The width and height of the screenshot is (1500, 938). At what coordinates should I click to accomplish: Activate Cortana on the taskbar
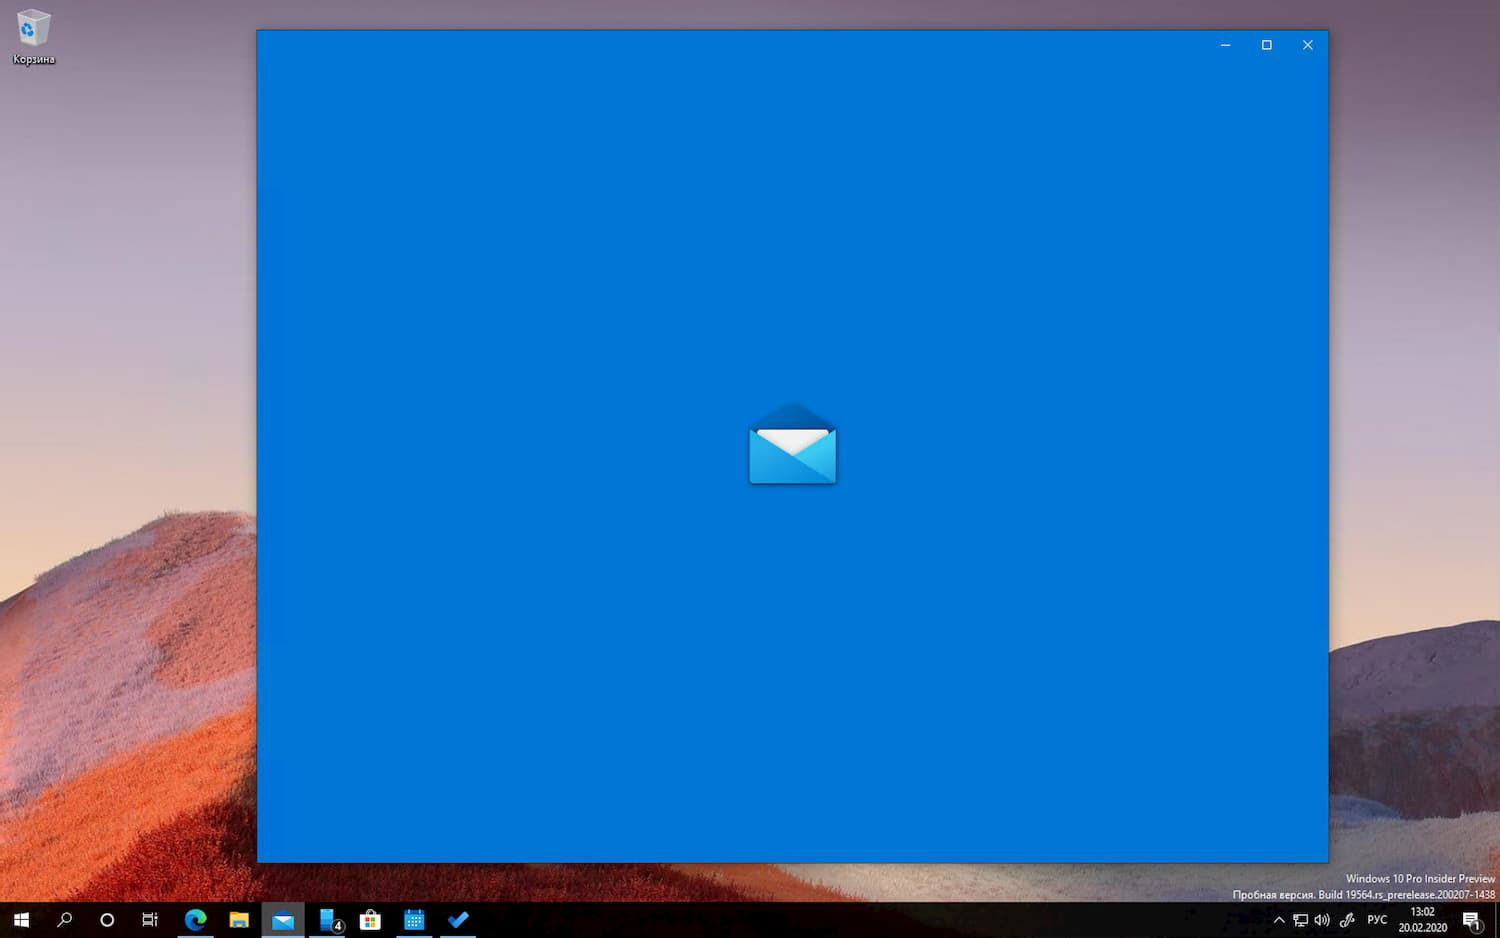click(107, 920)
